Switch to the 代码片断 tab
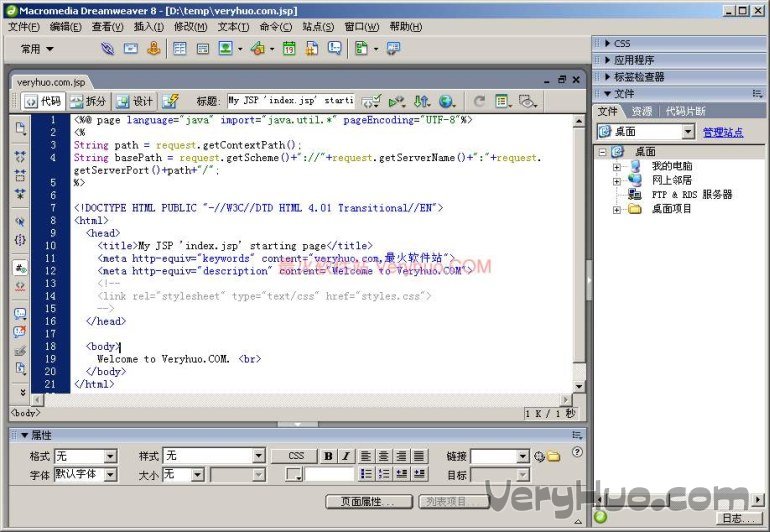770x532 pixels. (685, 112)
